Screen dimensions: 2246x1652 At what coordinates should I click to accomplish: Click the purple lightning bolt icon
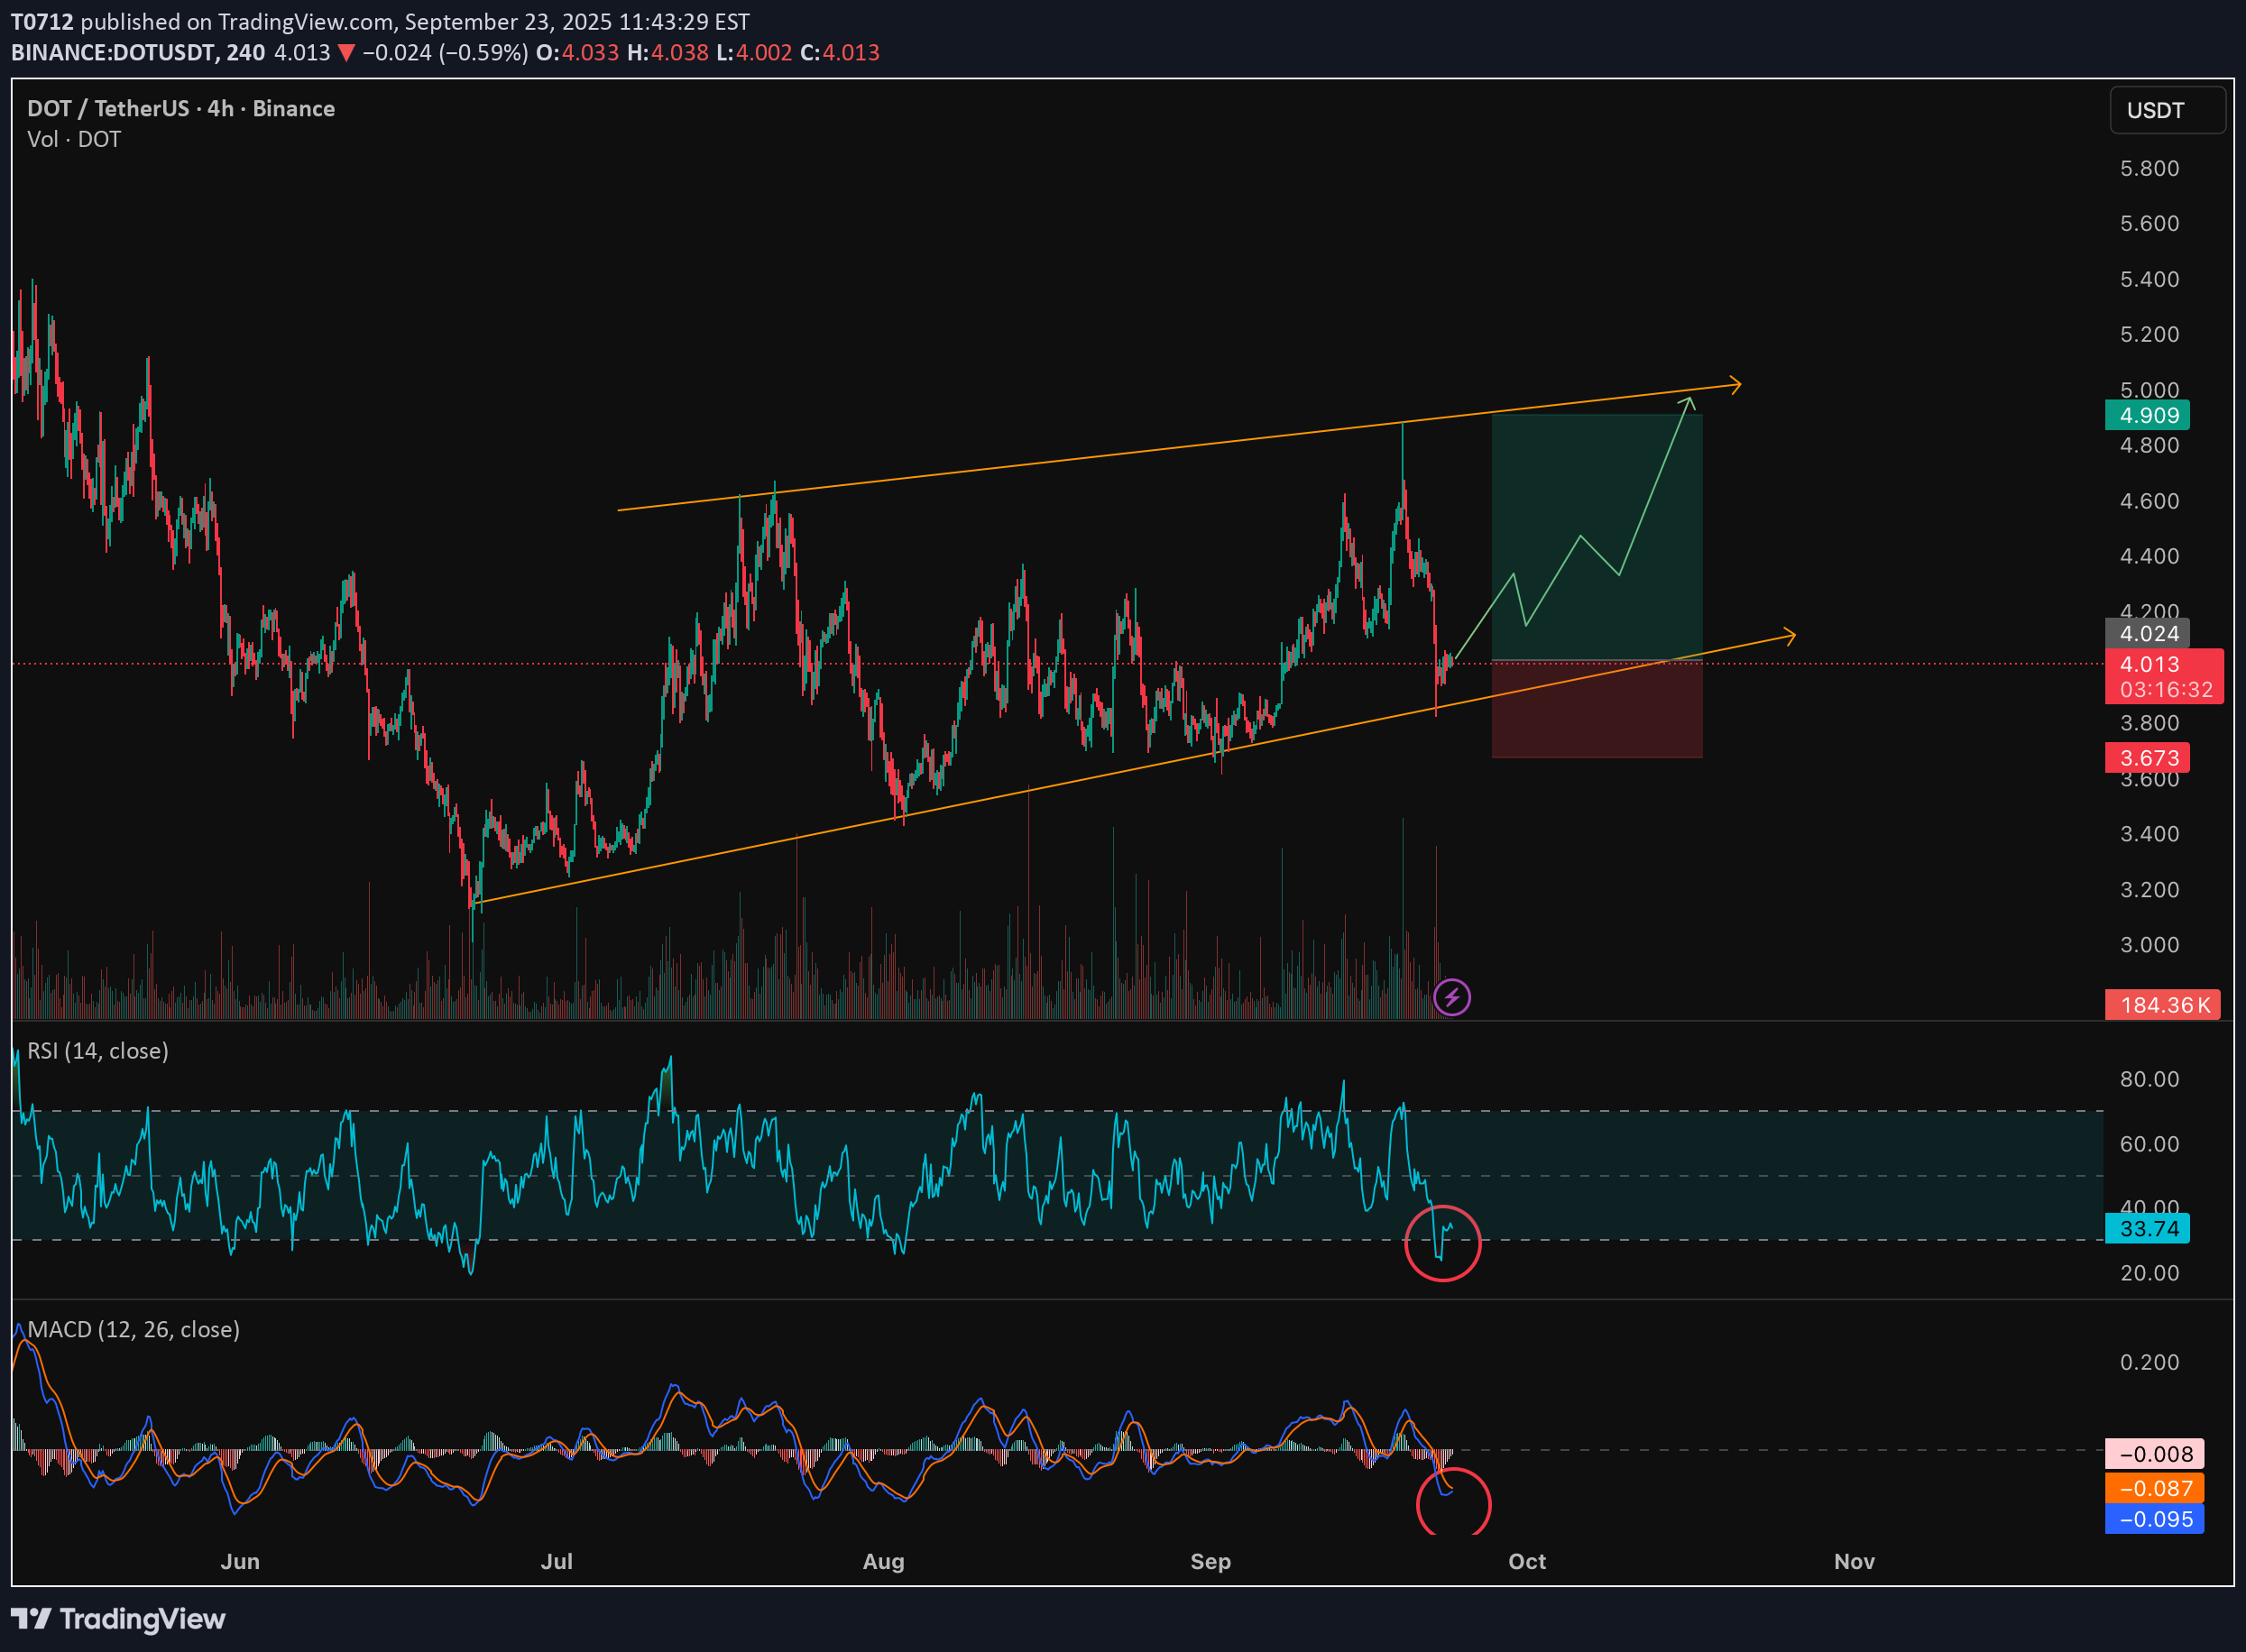pyautogui.click(x=1451, y=997)
